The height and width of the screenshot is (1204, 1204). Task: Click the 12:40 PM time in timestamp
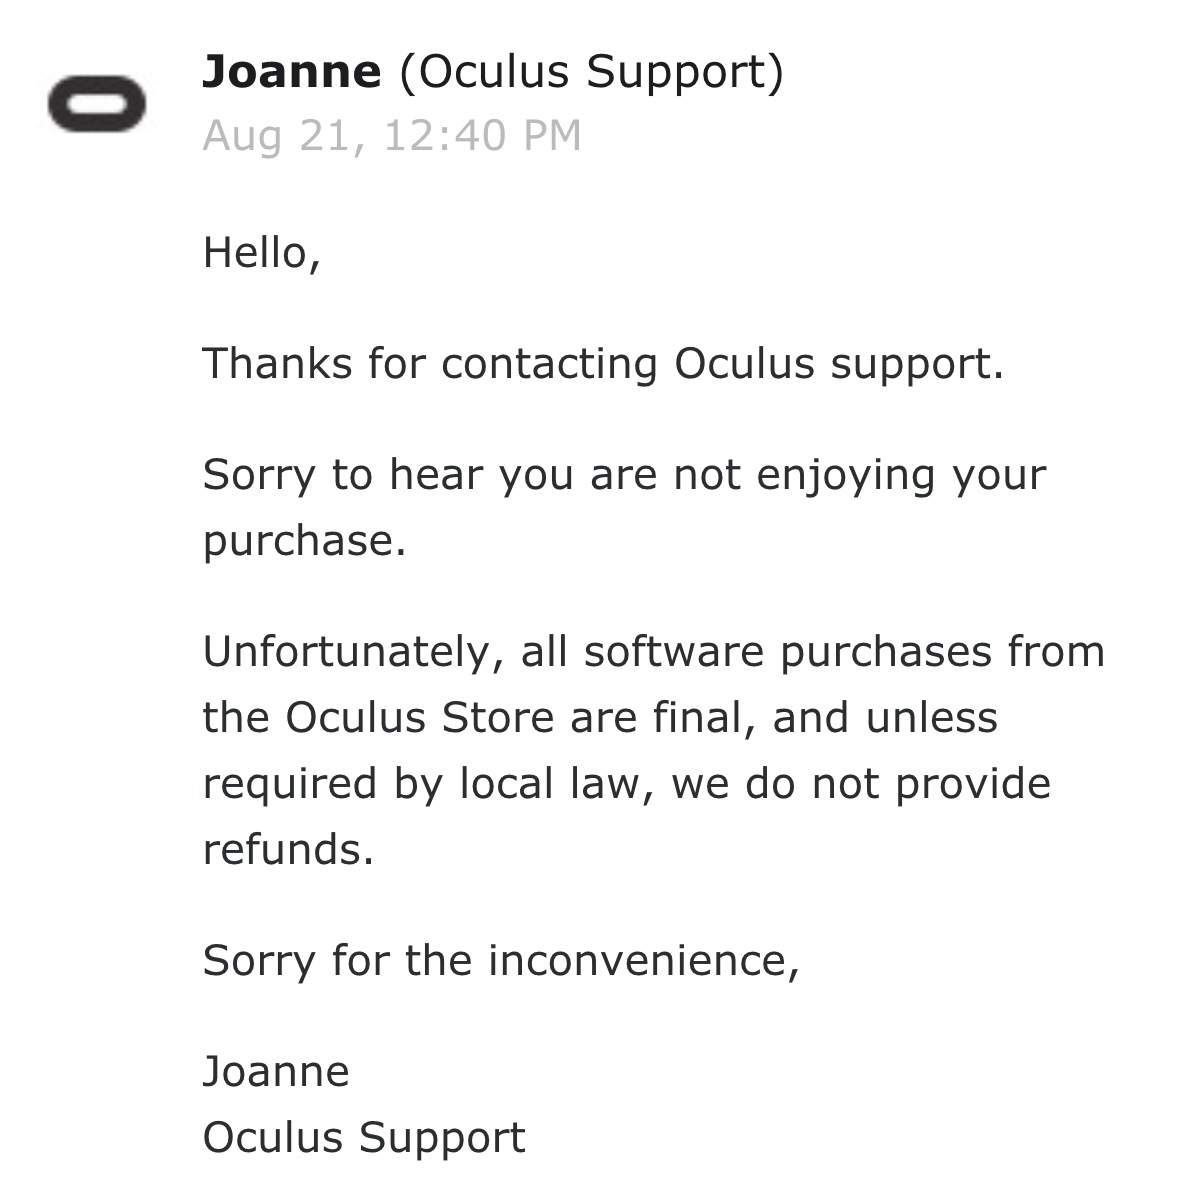482,136
